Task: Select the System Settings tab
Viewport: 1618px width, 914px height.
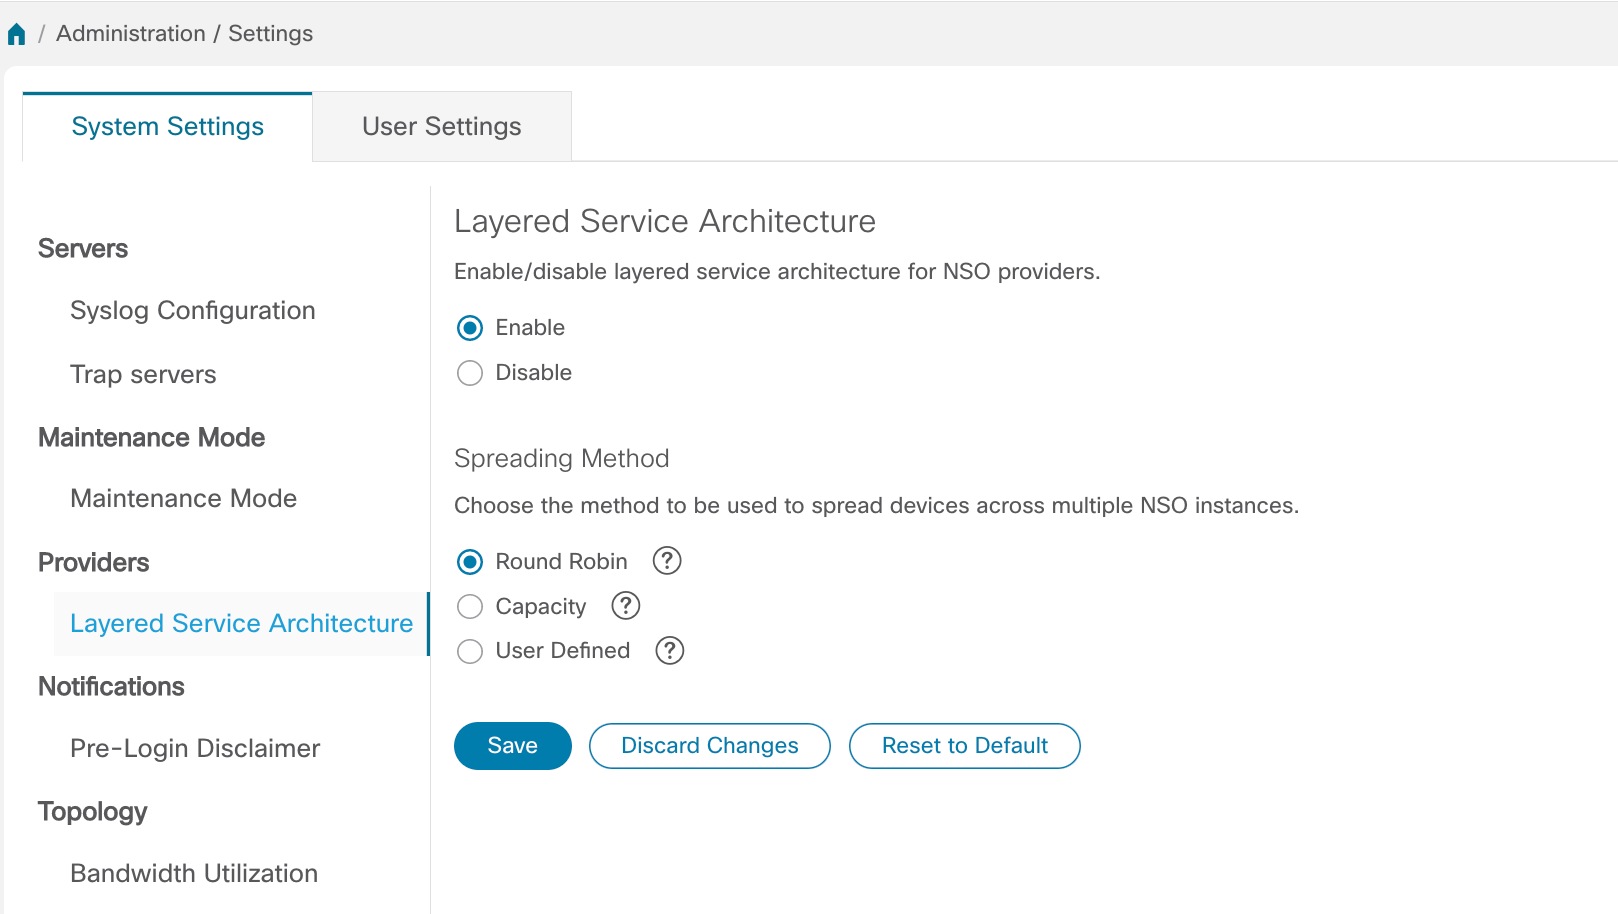Action: pos(167,126)
